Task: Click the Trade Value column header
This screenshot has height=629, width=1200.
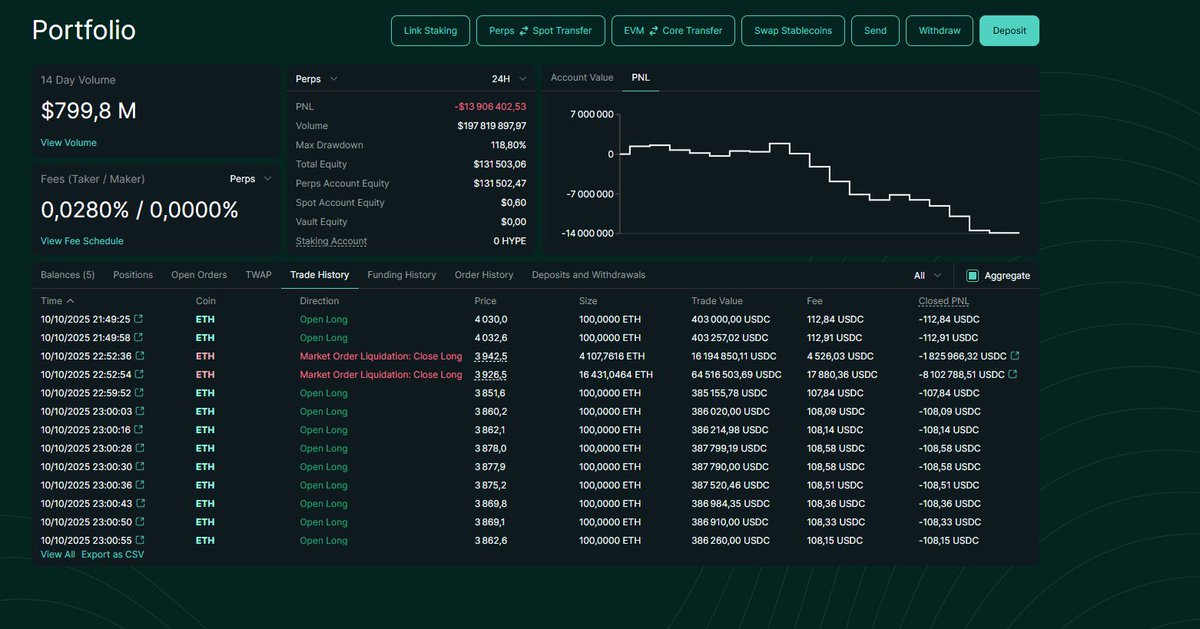Action: 718,301
